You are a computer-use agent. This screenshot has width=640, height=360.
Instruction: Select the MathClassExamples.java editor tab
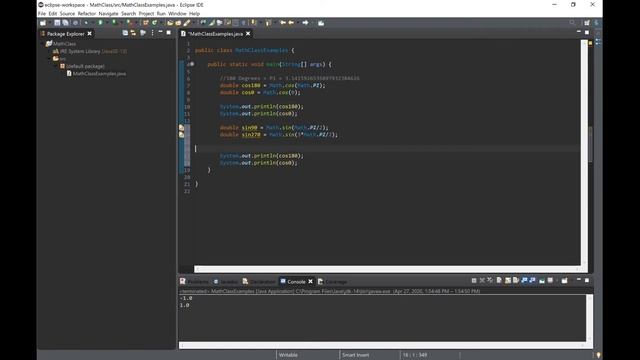[x=215, y=33]
